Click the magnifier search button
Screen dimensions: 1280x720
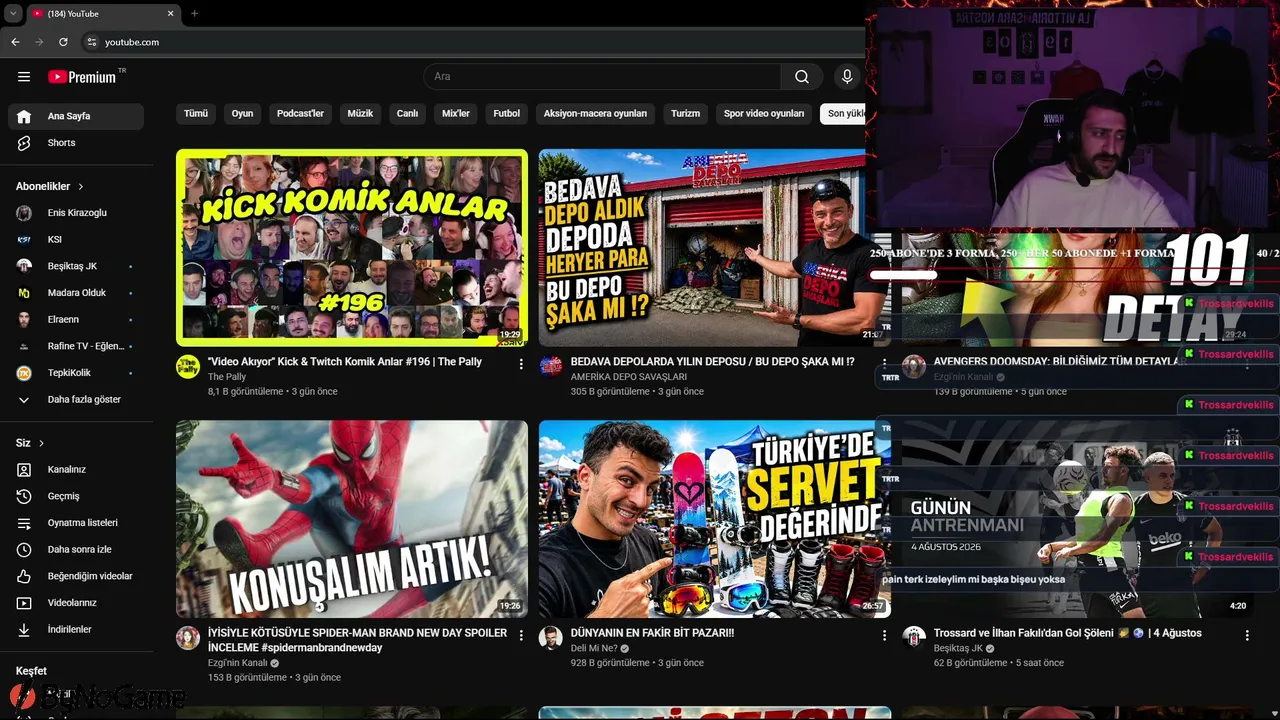(x=802, y=77)
